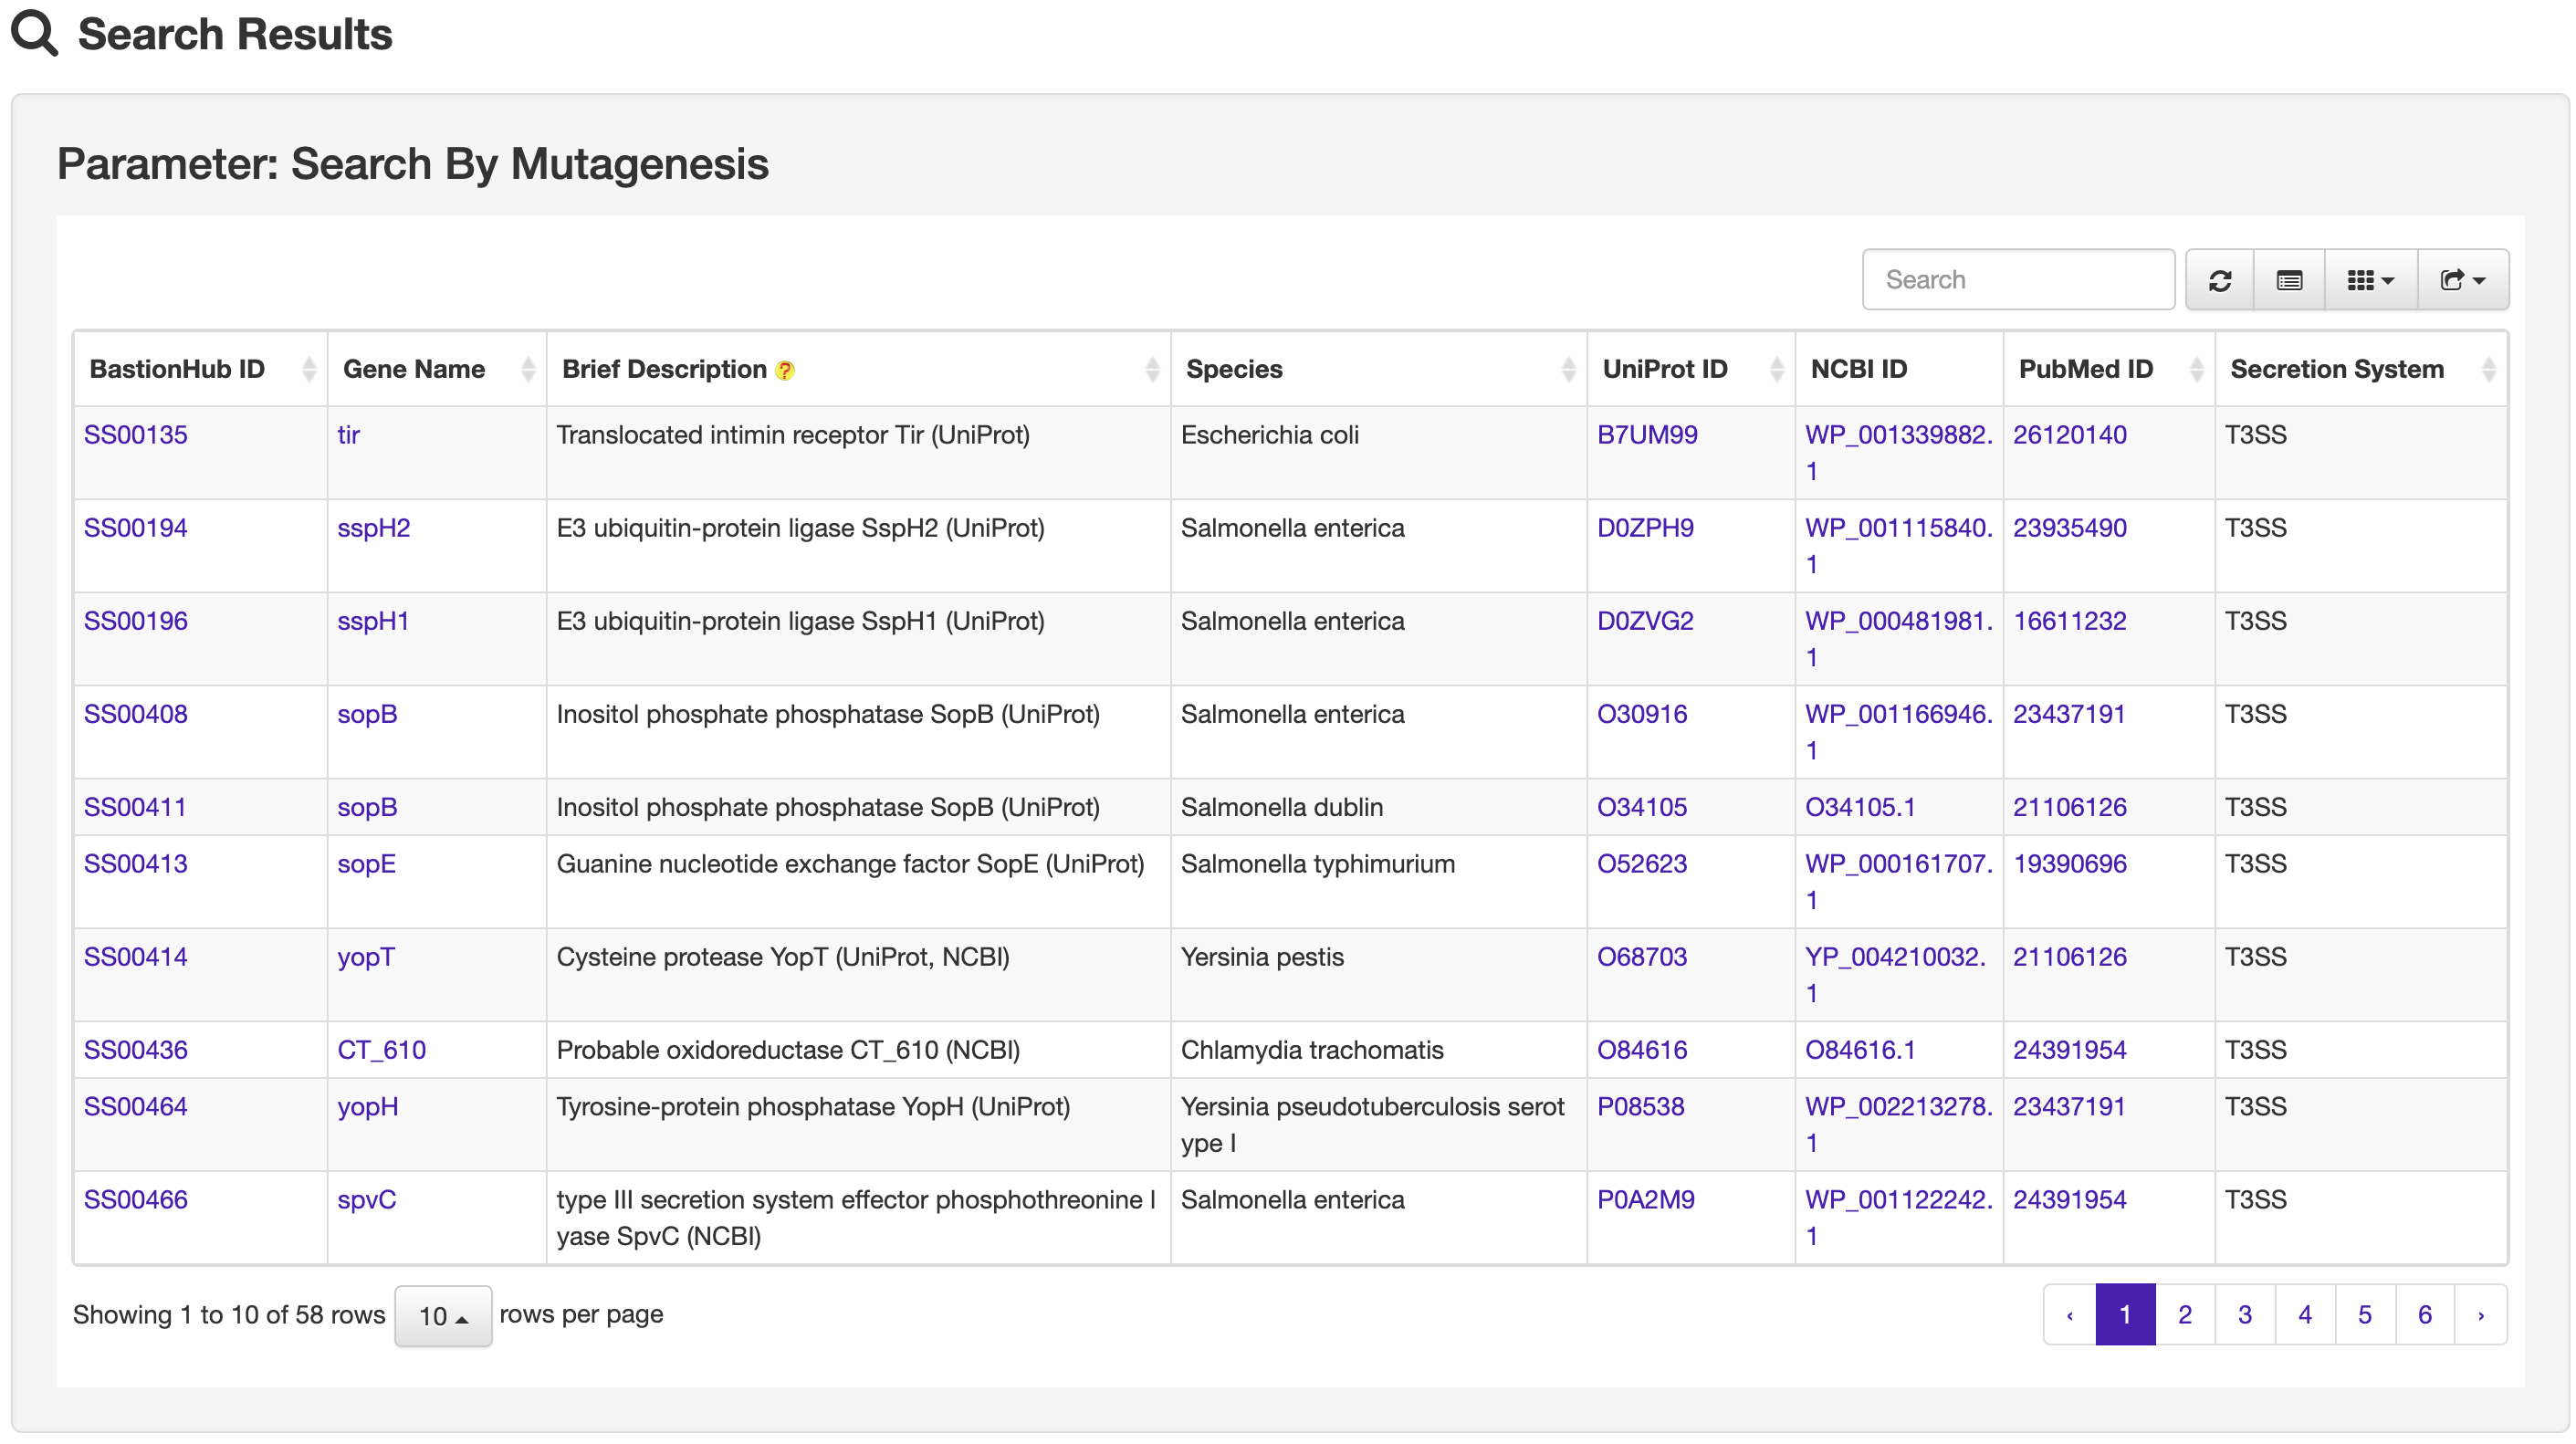The image size is (2576, 1444).
Task: Open PubMed record 16611232
Action: coord(2069,621)
